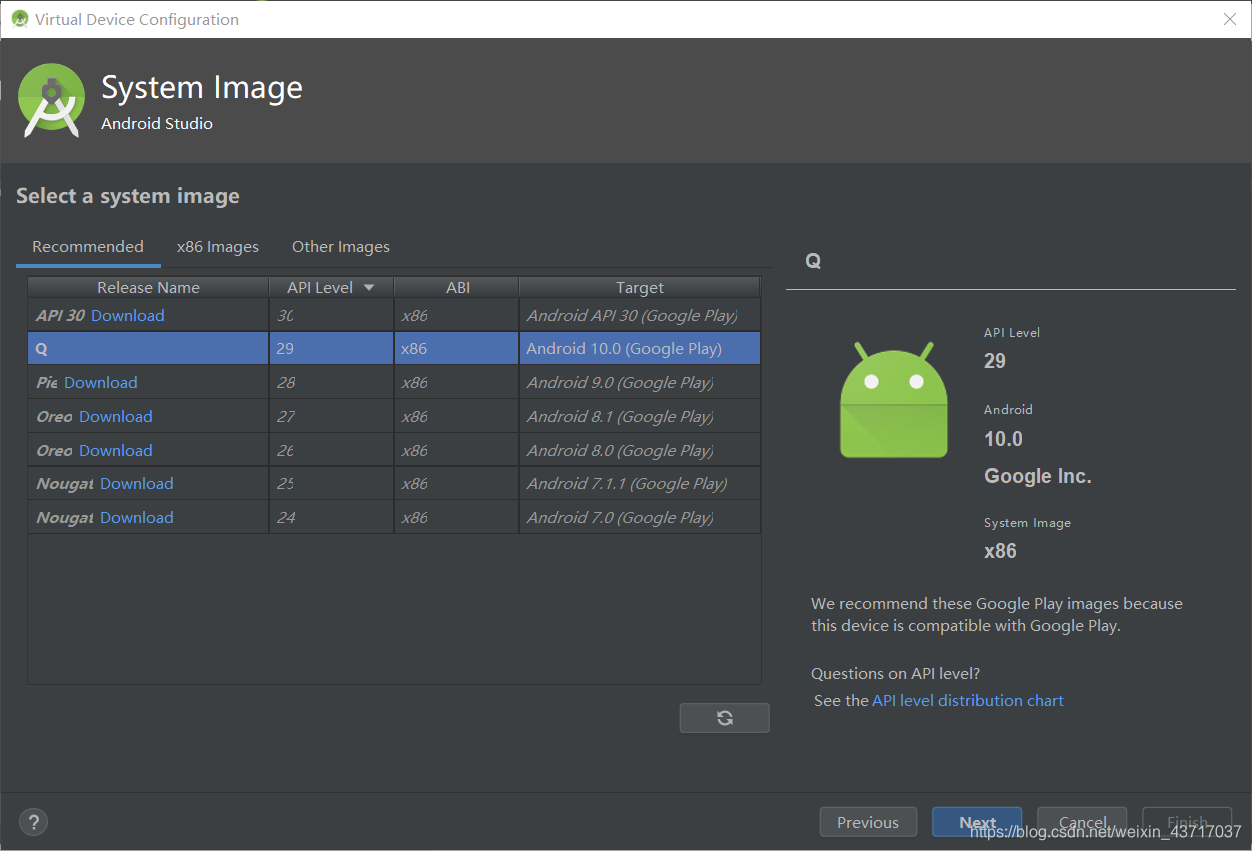
Task: Click the Release Name column header
Action: [148, 287]
